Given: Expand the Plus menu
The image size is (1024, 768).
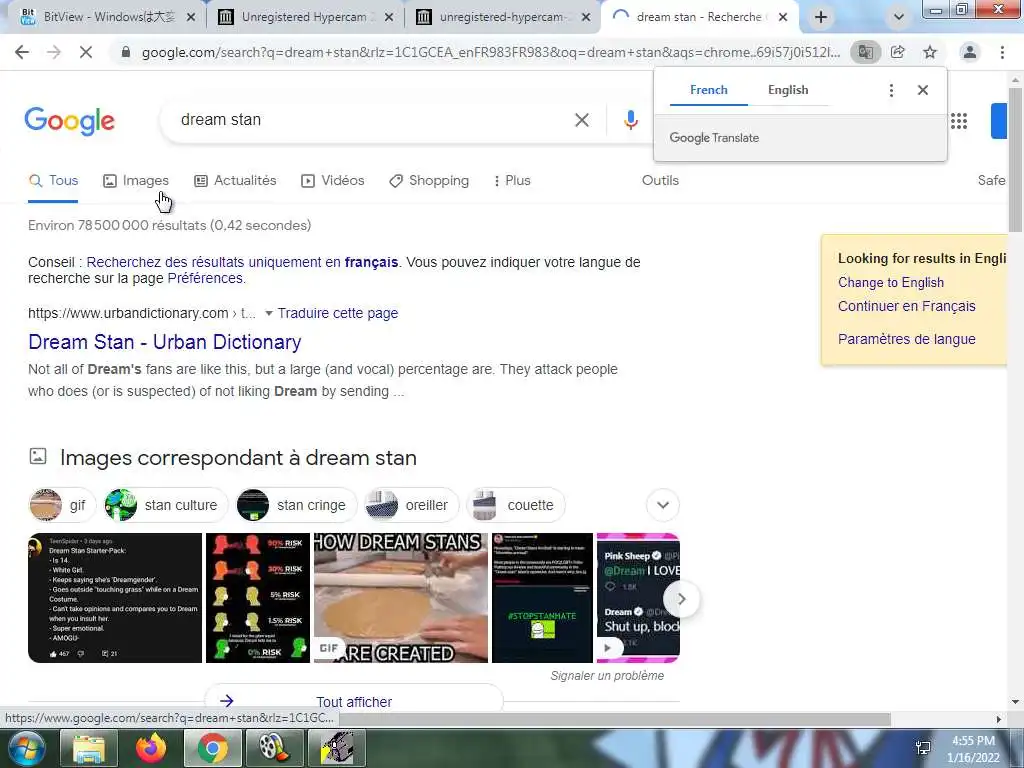Looking at the screenshot, I should tap(512, 181).
